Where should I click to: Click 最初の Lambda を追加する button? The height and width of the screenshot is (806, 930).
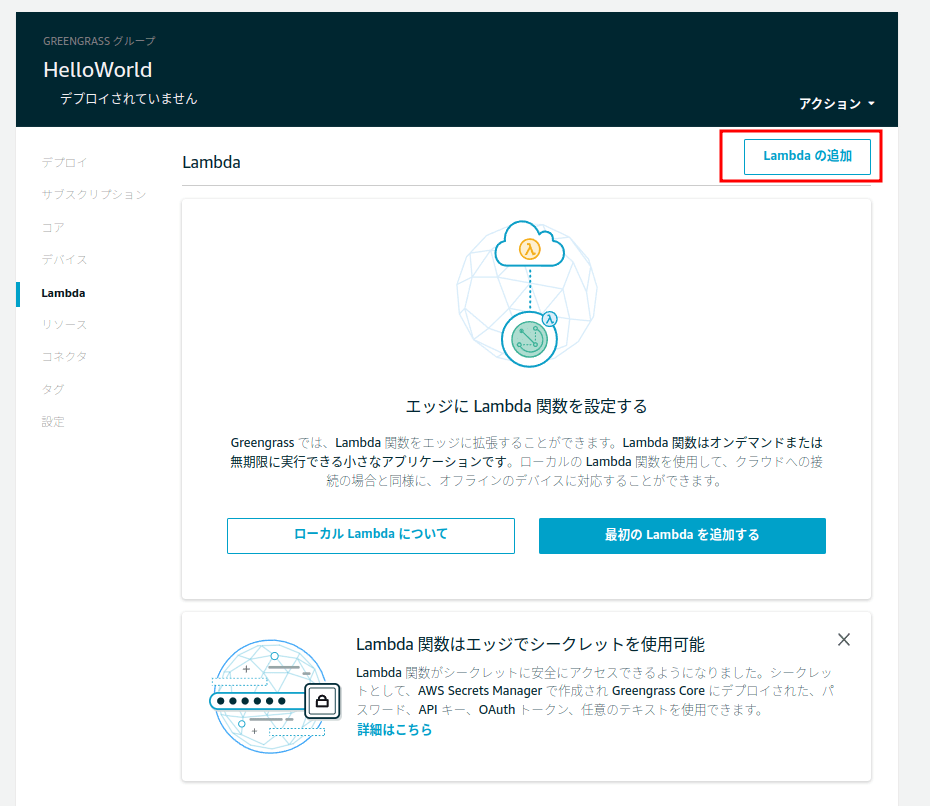pyautogui.click(x=682, y=536)
